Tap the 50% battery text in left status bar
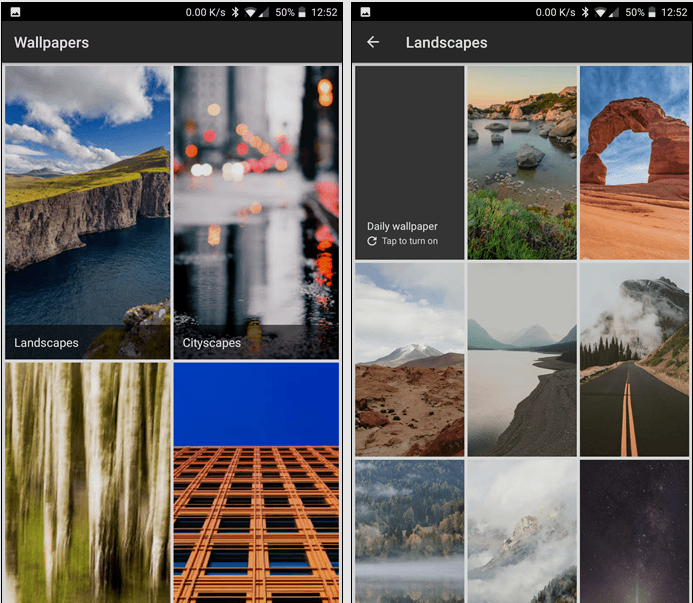The height and width of the screenshot is (603, 693). tap(285, 12)
